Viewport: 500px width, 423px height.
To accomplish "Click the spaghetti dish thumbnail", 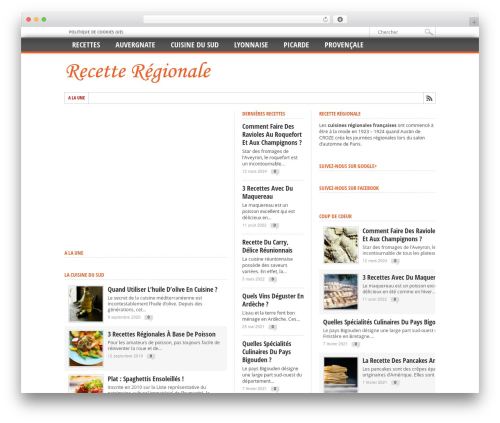I will click(x=86, y=384).
